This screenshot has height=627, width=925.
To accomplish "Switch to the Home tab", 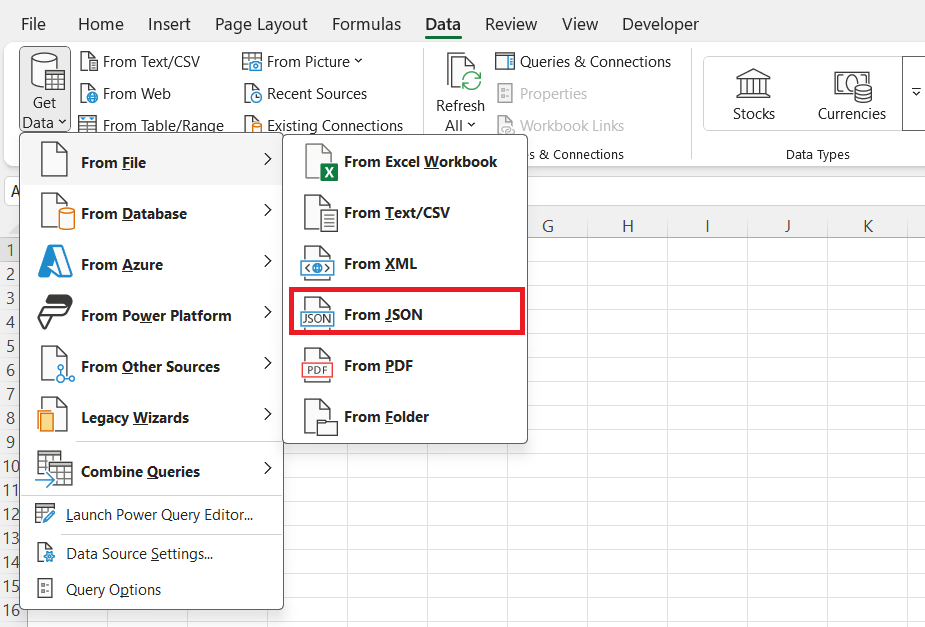I will [x=101, y=24].
